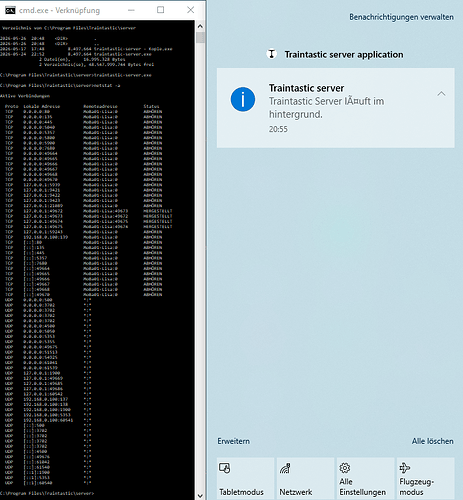463x500 pixels.
Task: Click the netstat -a command line
Action: [60, 85]
